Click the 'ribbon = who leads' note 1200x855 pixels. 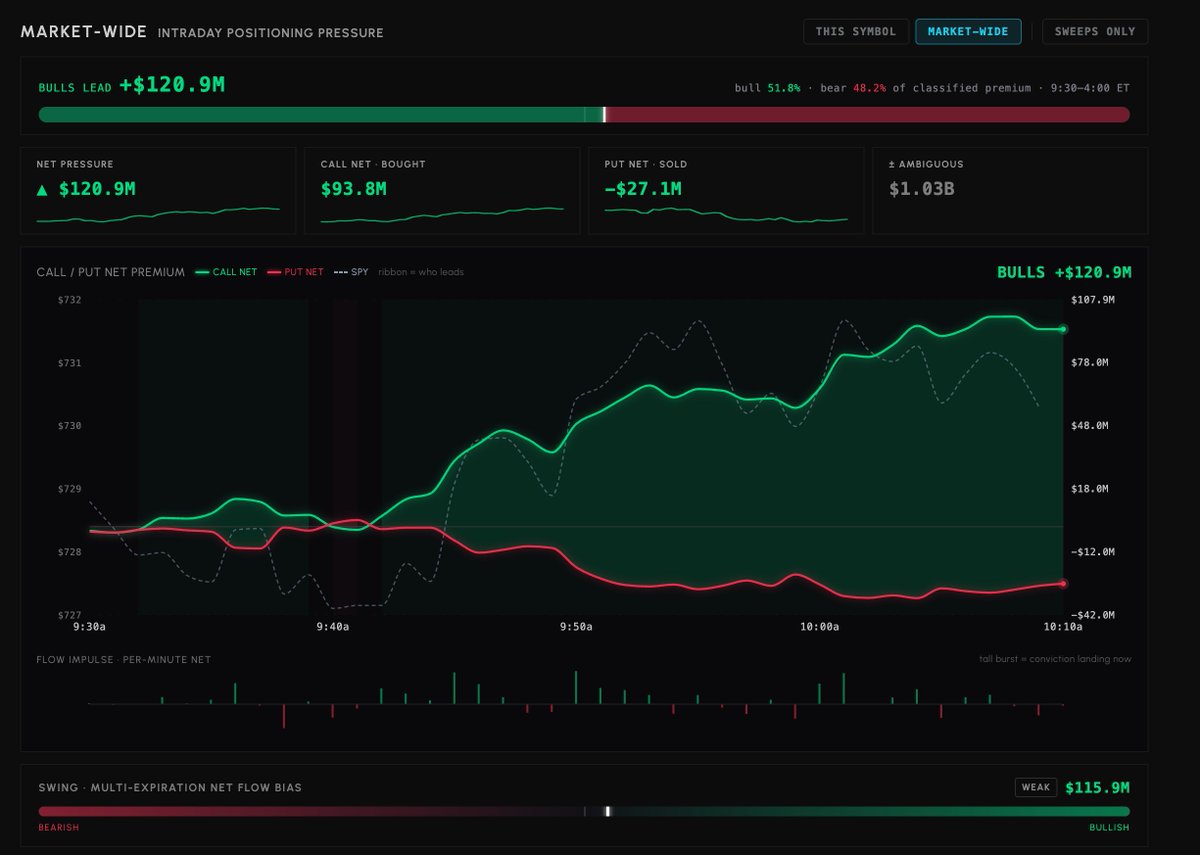(421, 272)
